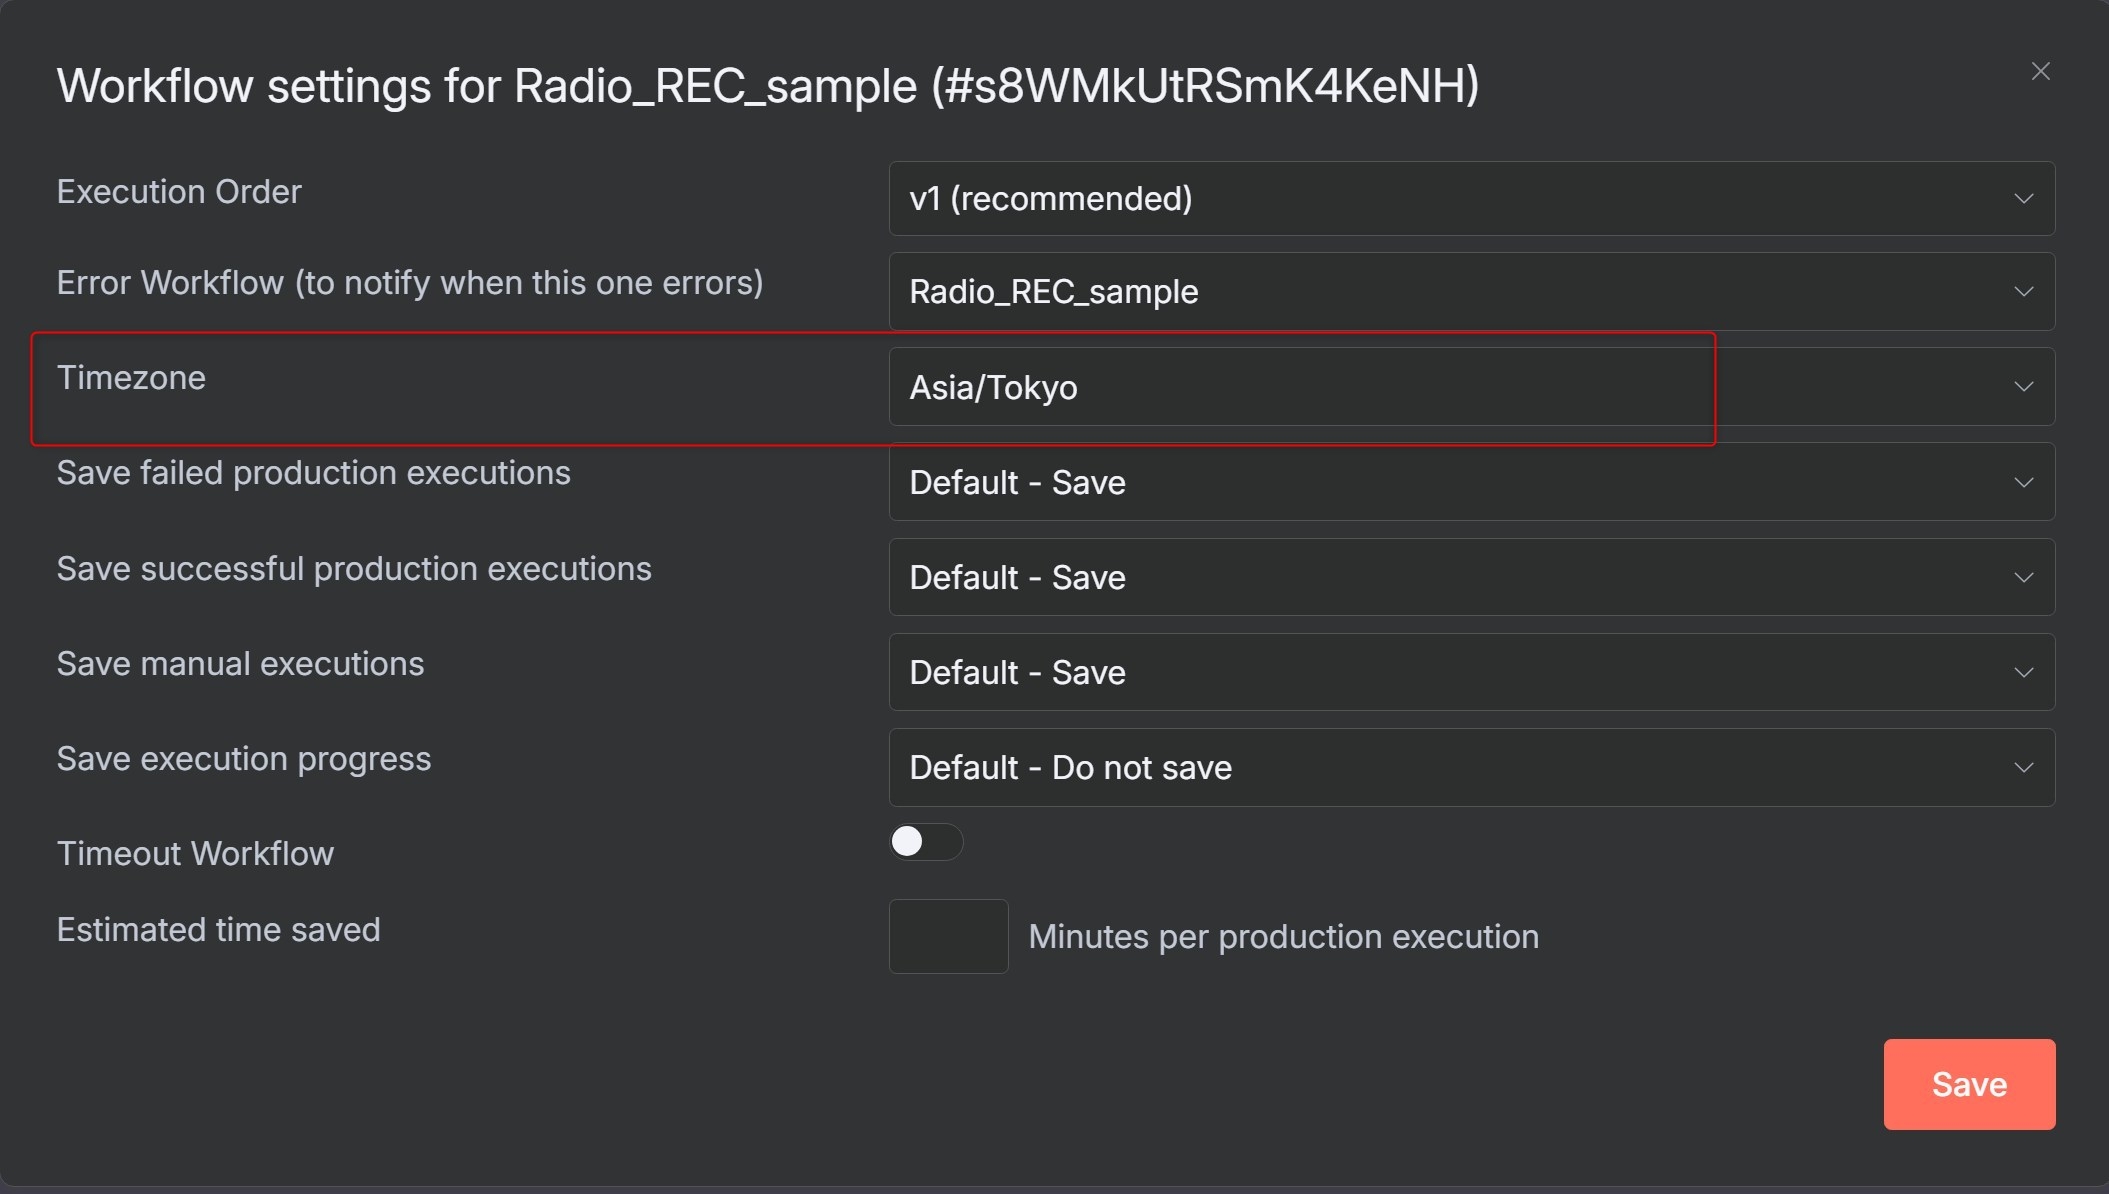Click chevron arrow of Execution Order field
Image resolution: width=2109 pixels, height=1194 pixels.
2023,199
